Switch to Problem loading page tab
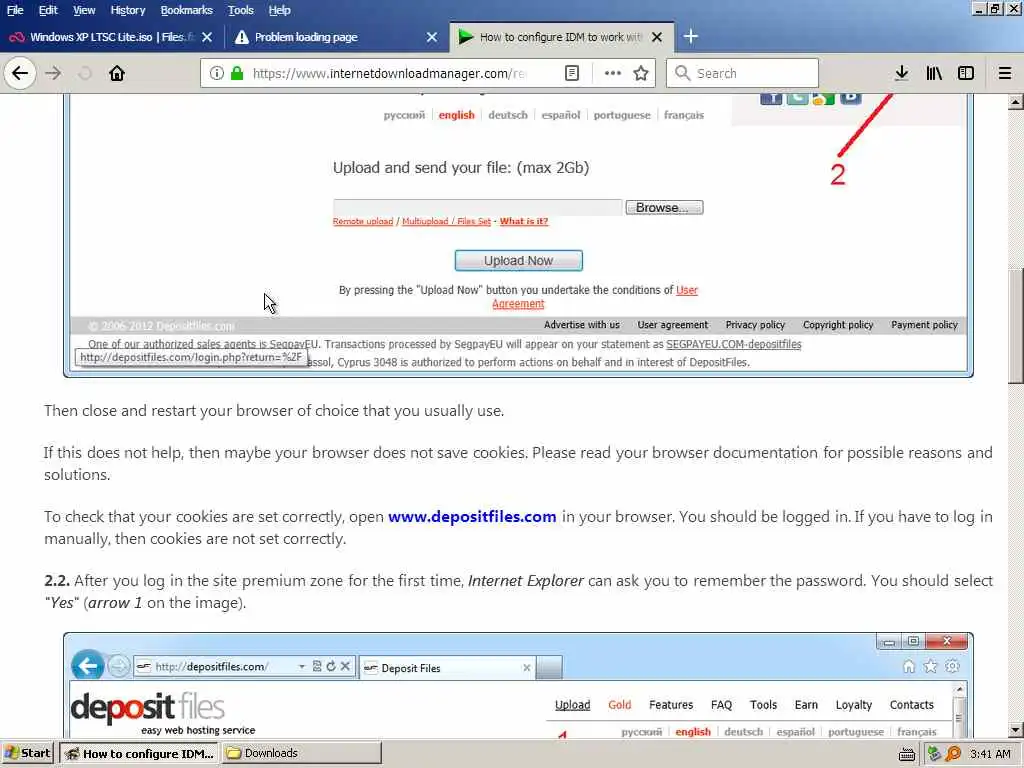1024x768 pixels. (336, 37)
